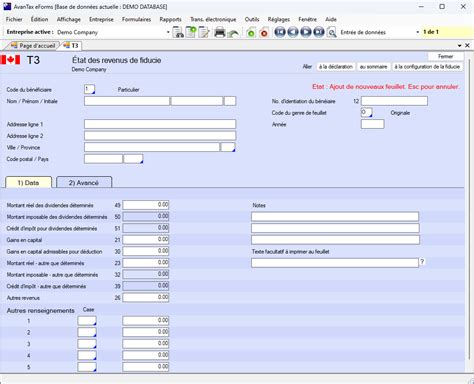
Task: Select the T3 document tab
Action: [71, 46]
